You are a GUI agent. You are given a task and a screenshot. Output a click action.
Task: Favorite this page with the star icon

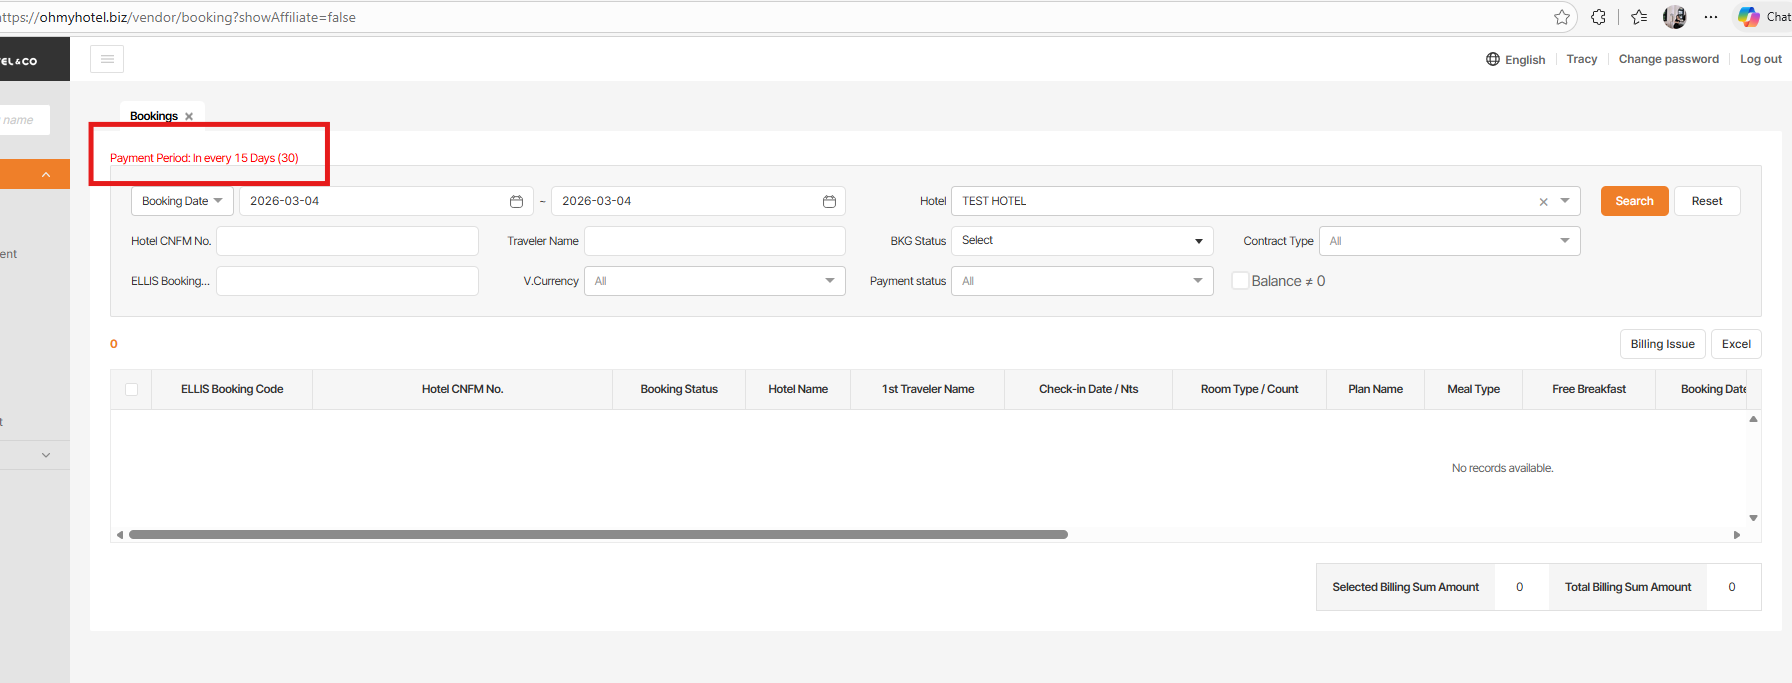pyautogui.click(x=1562, y=17)
